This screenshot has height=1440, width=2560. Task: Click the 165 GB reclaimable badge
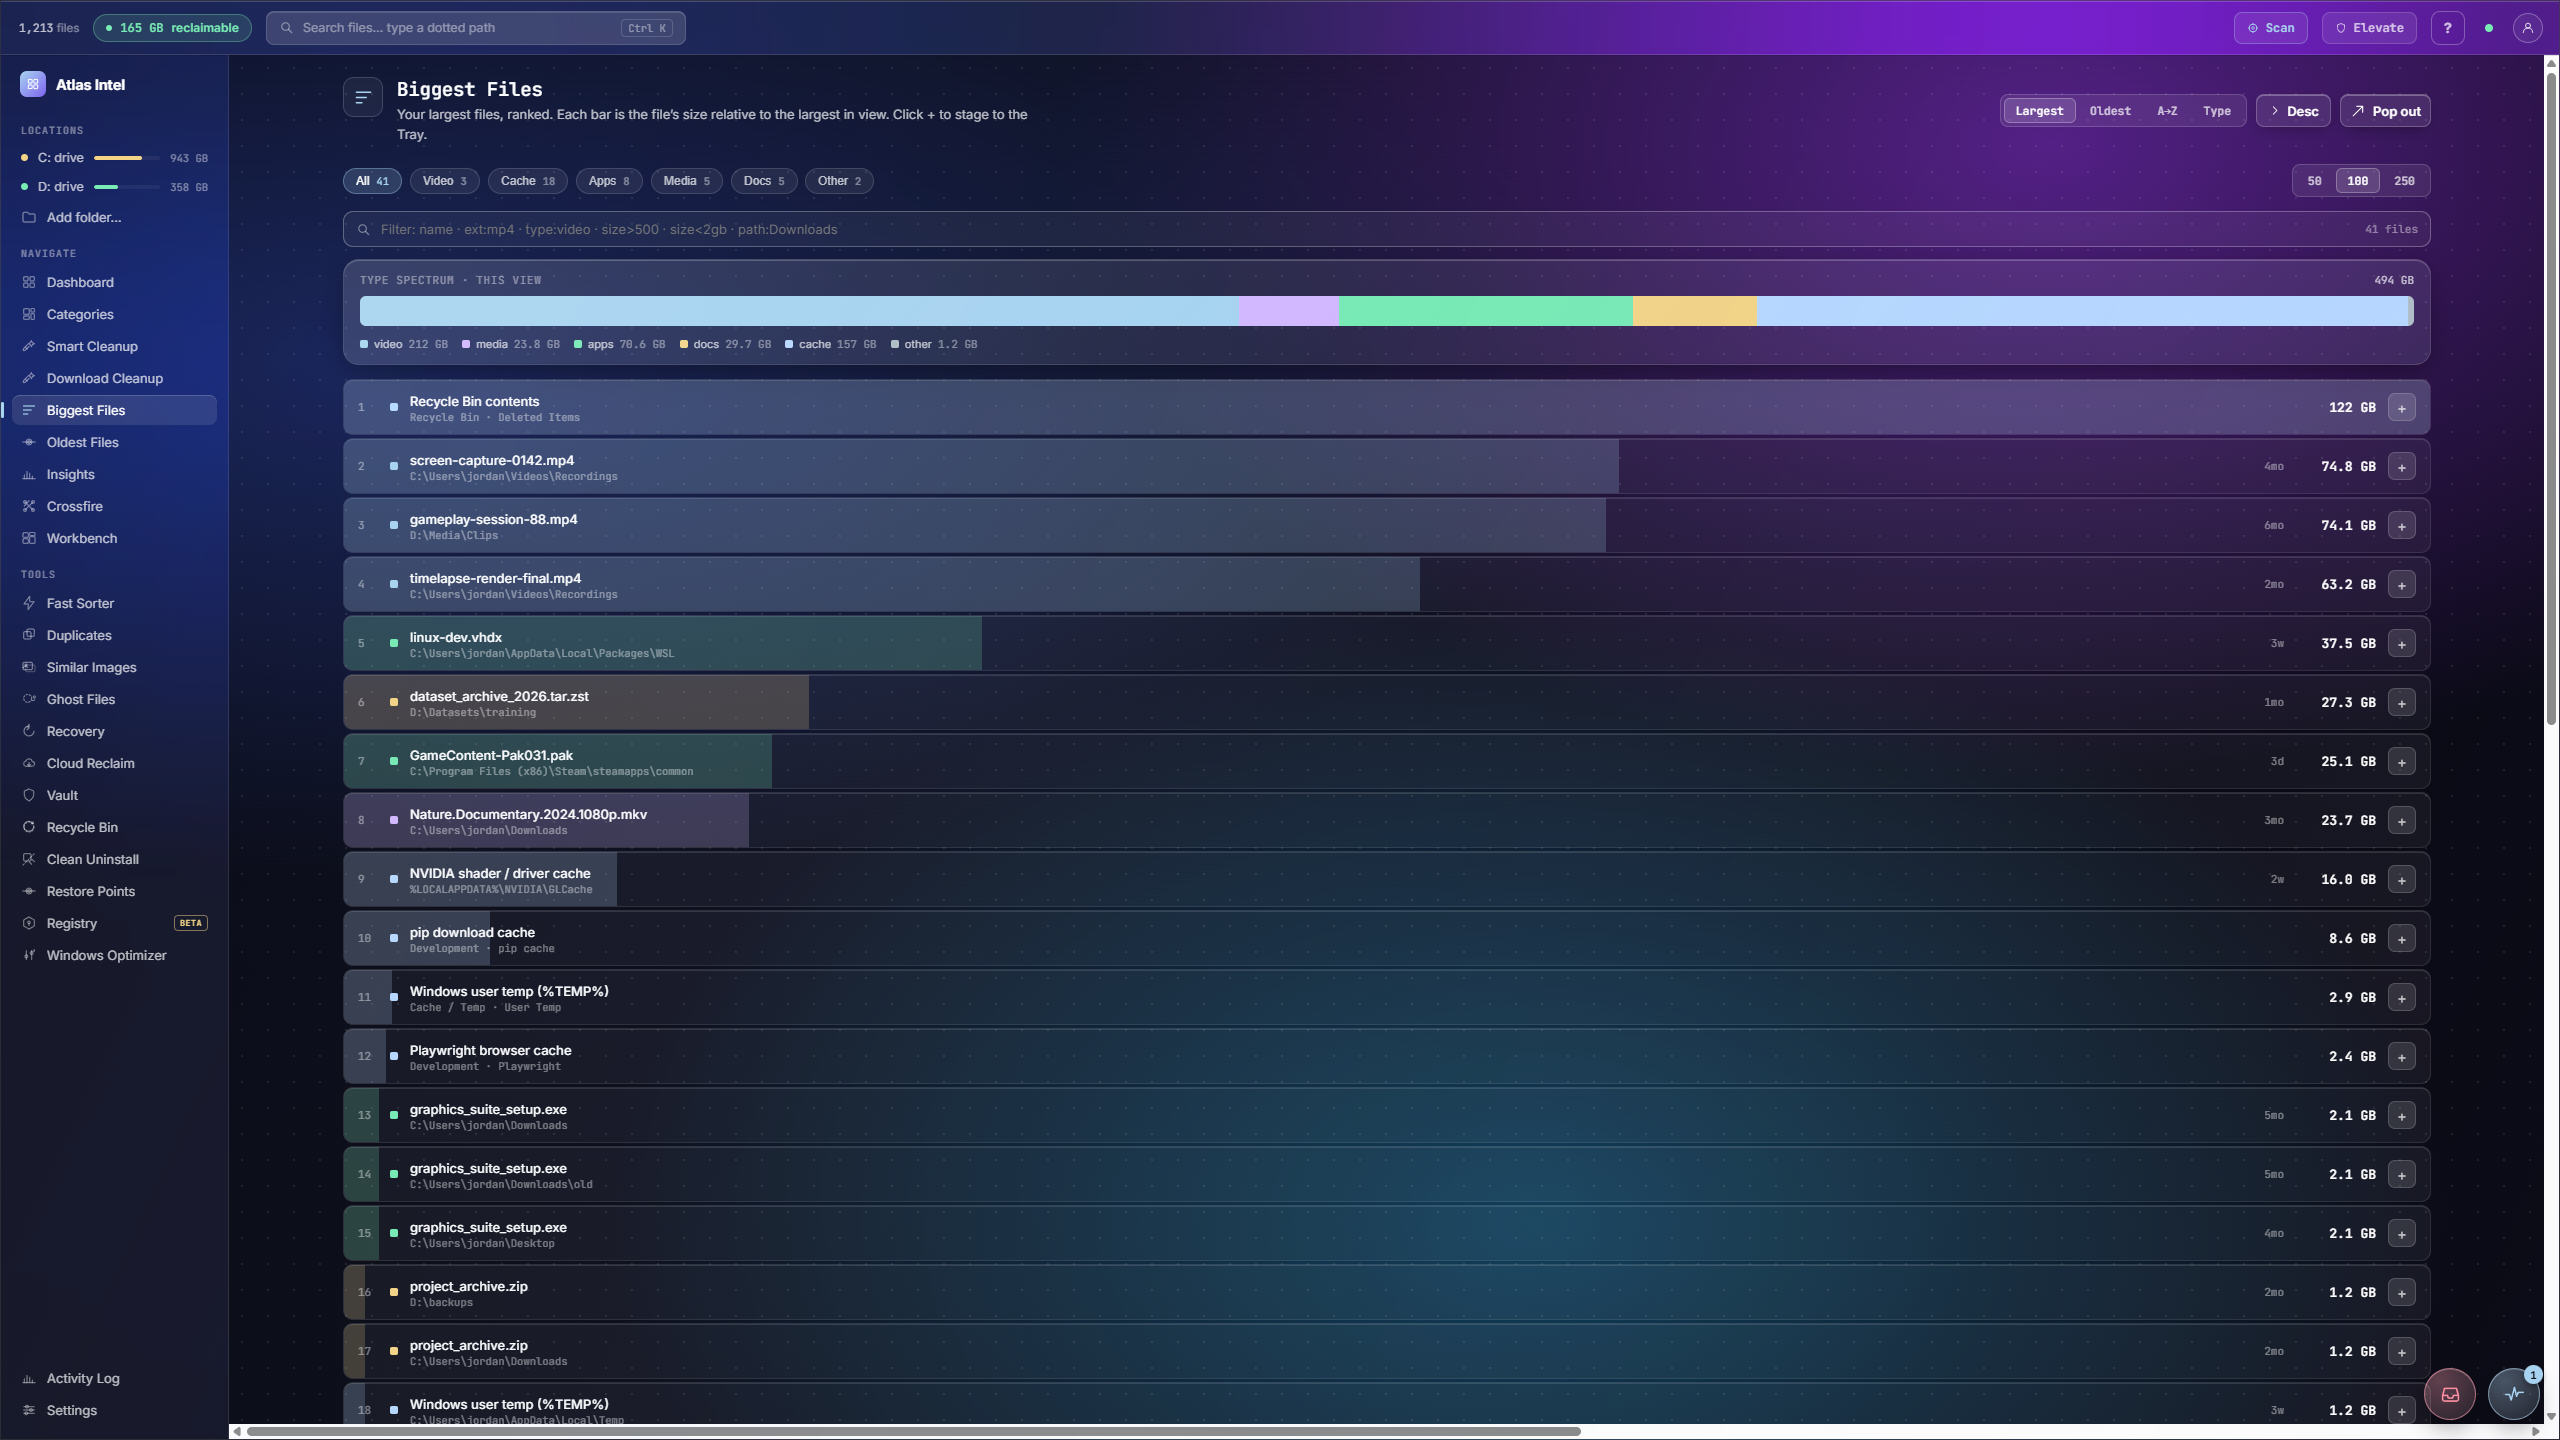[172, 28]
